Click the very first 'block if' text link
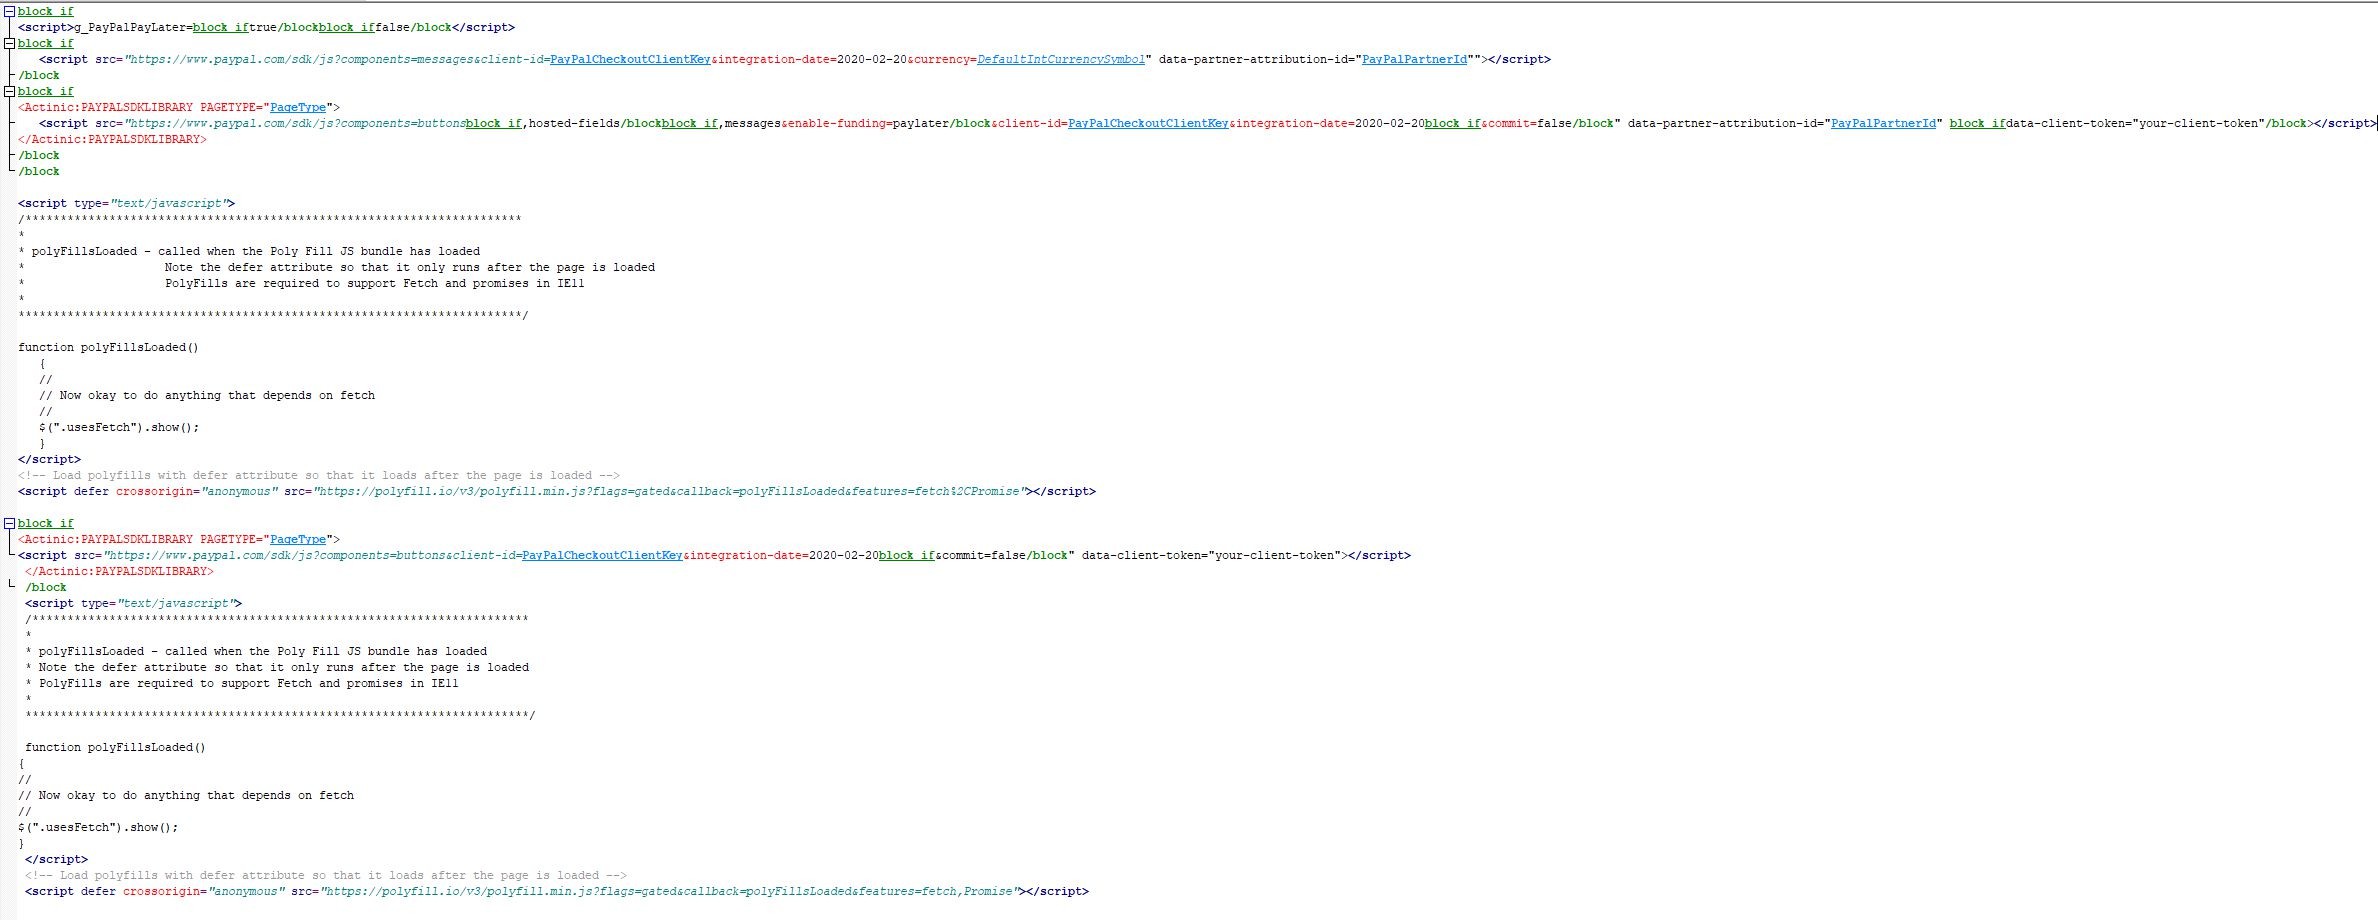This screenshot has width=2378, height=920. coord(45,12)
